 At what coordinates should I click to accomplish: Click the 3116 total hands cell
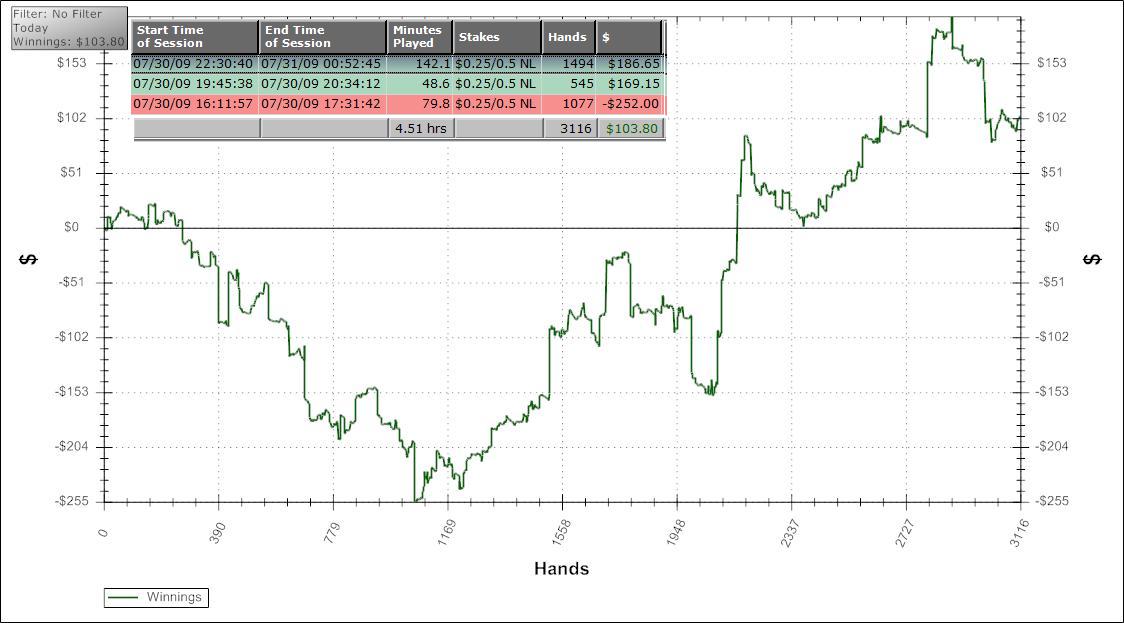point(569,128)
